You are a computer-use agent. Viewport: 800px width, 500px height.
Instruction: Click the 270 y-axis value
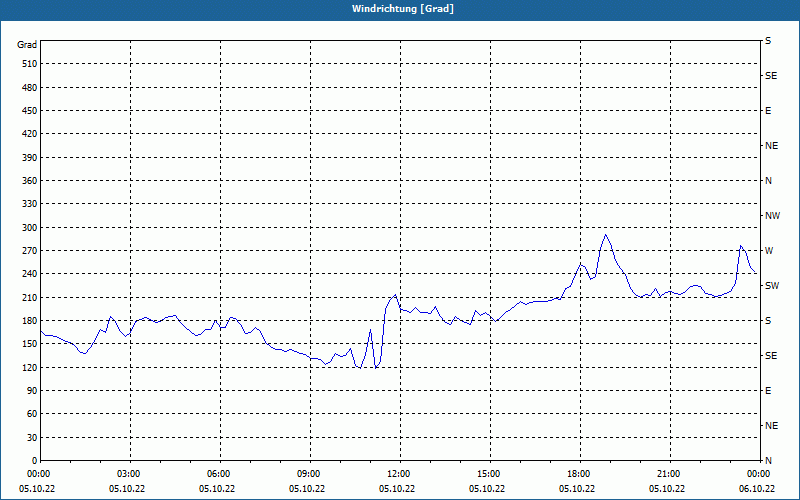pos(30,251)
